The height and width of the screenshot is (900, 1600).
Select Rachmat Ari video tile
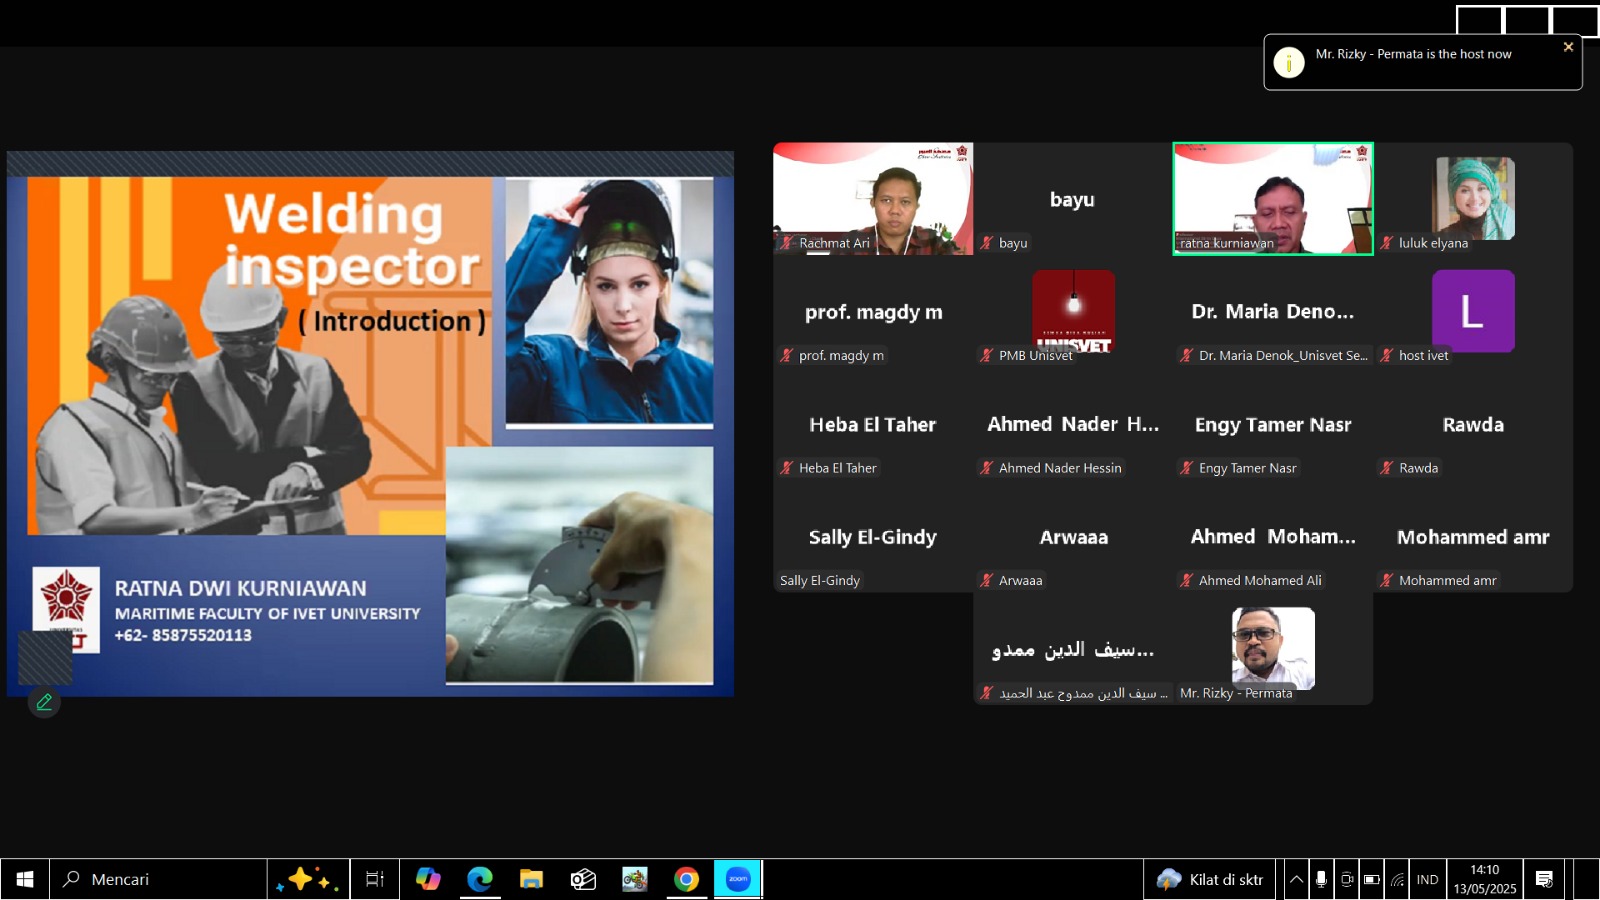873,199
